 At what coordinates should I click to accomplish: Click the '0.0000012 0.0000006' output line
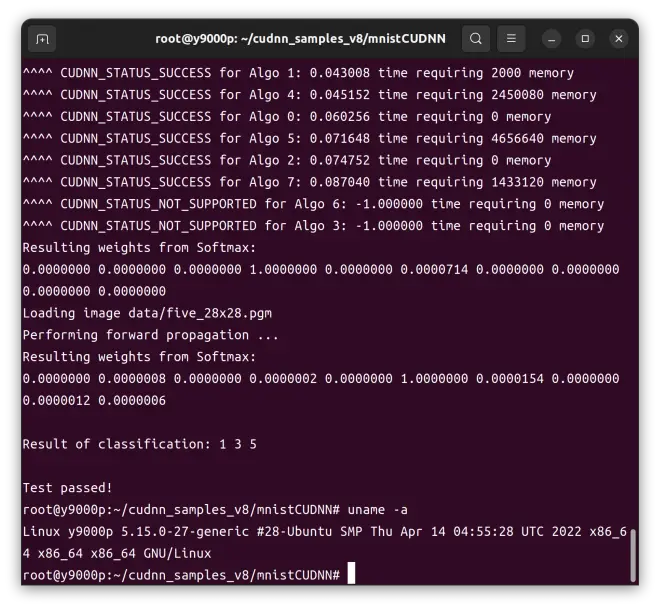pyautogui.click(x=94, y=401)
